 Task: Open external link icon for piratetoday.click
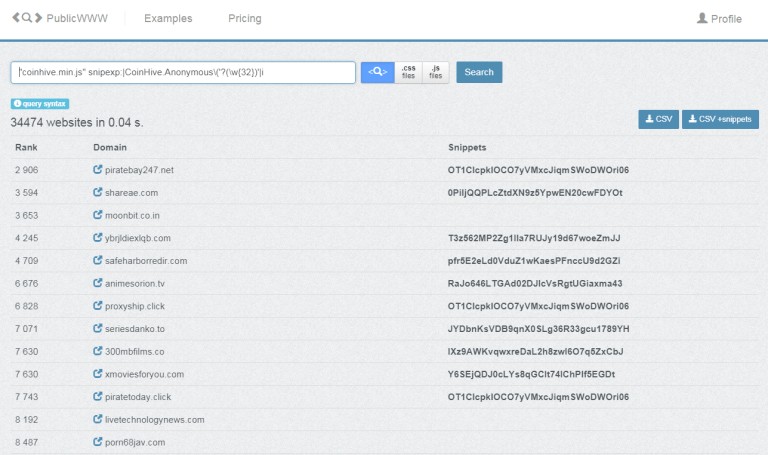pyautogui.click(x=97, y=396)
